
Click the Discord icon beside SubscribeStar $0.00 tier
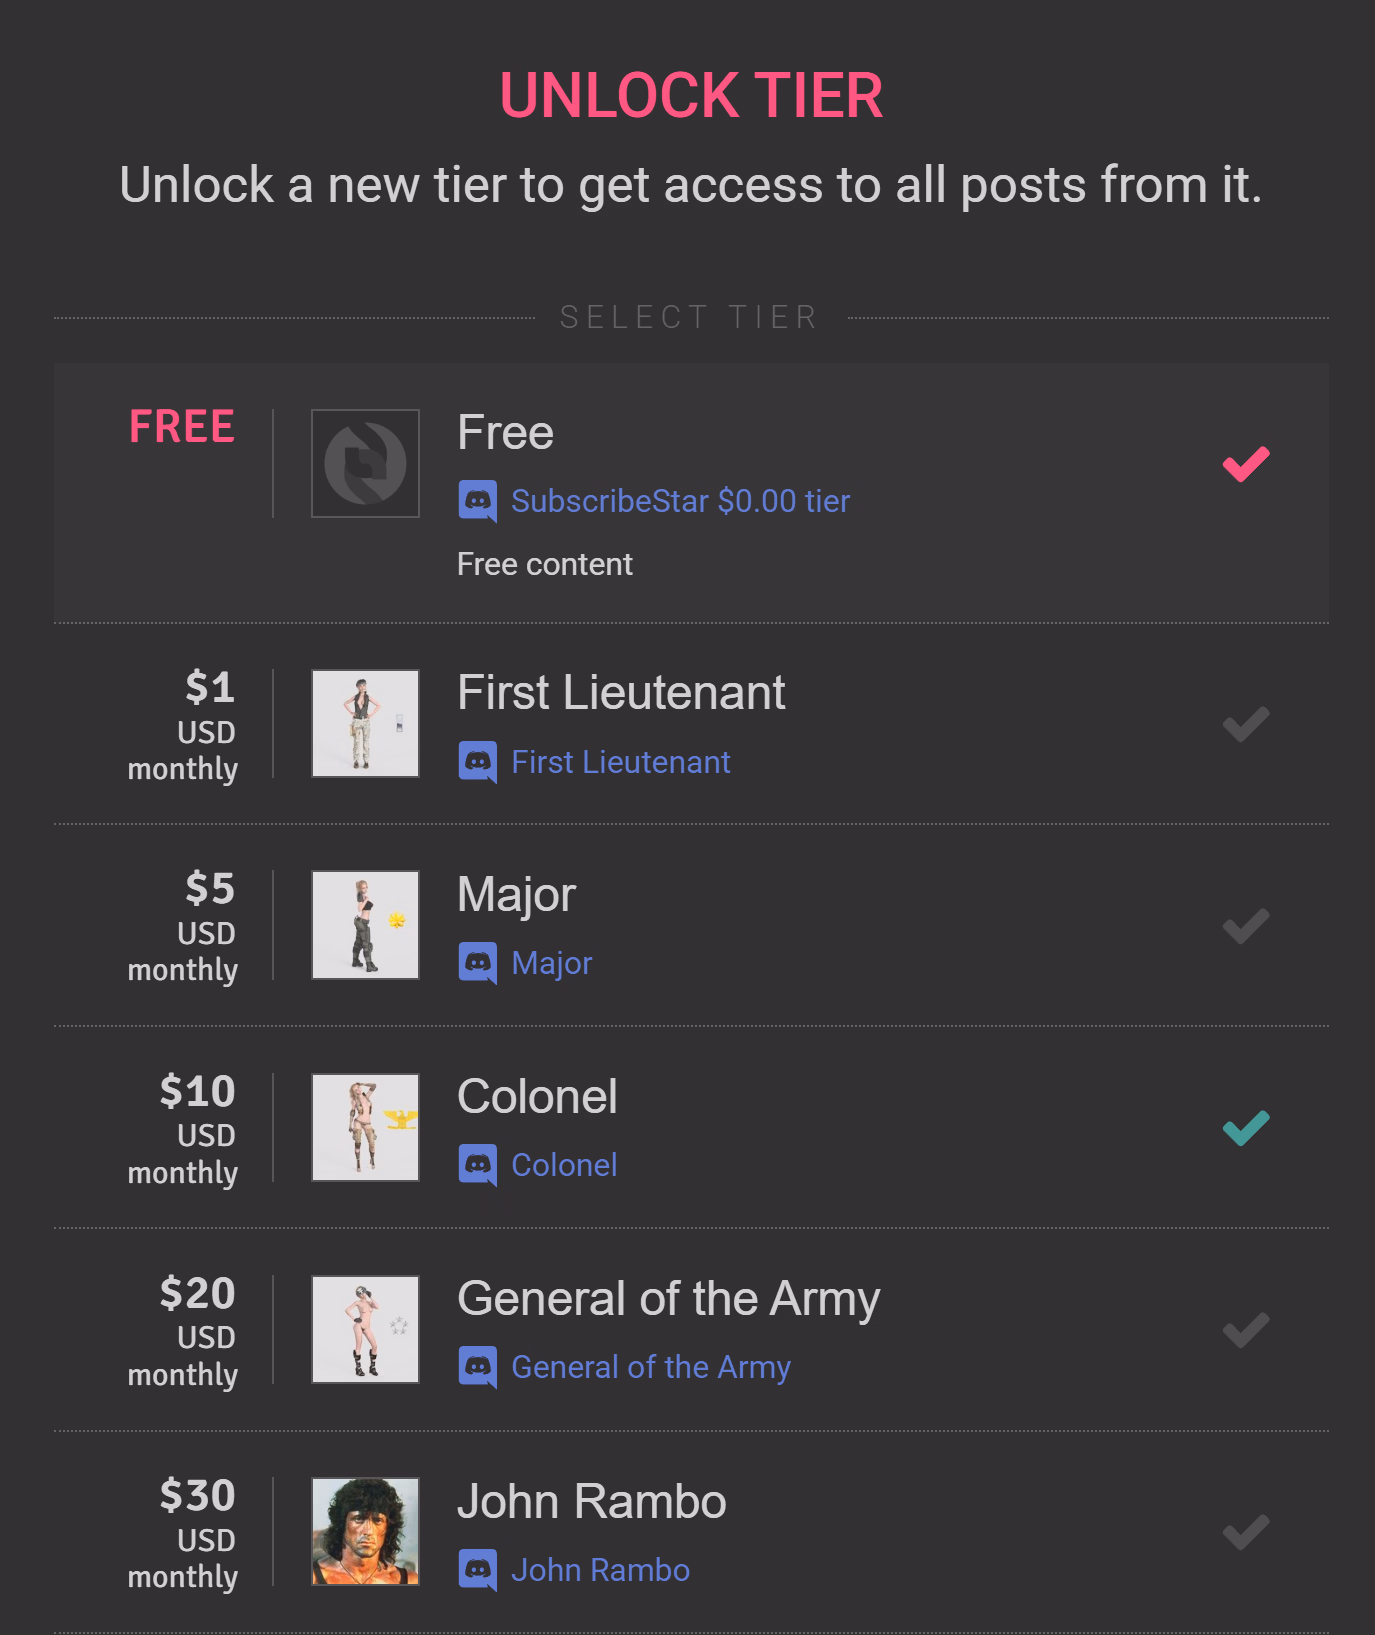477,501
